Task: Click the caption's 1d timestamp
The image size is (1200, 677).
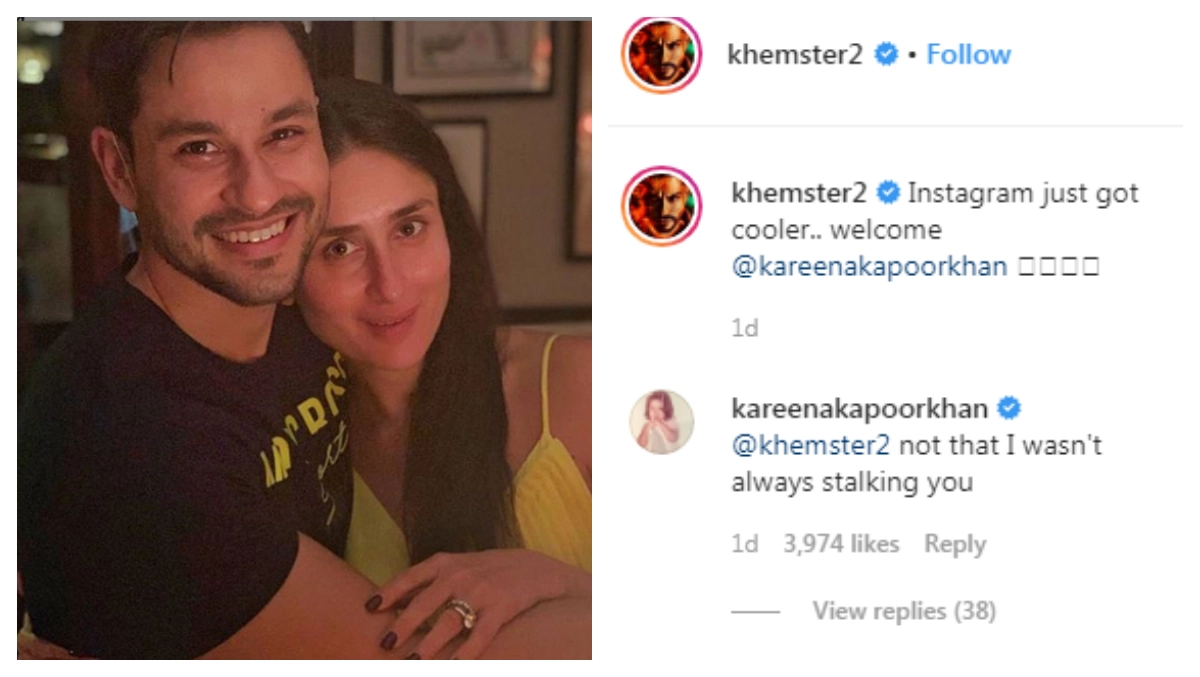Action: [744, 328]
